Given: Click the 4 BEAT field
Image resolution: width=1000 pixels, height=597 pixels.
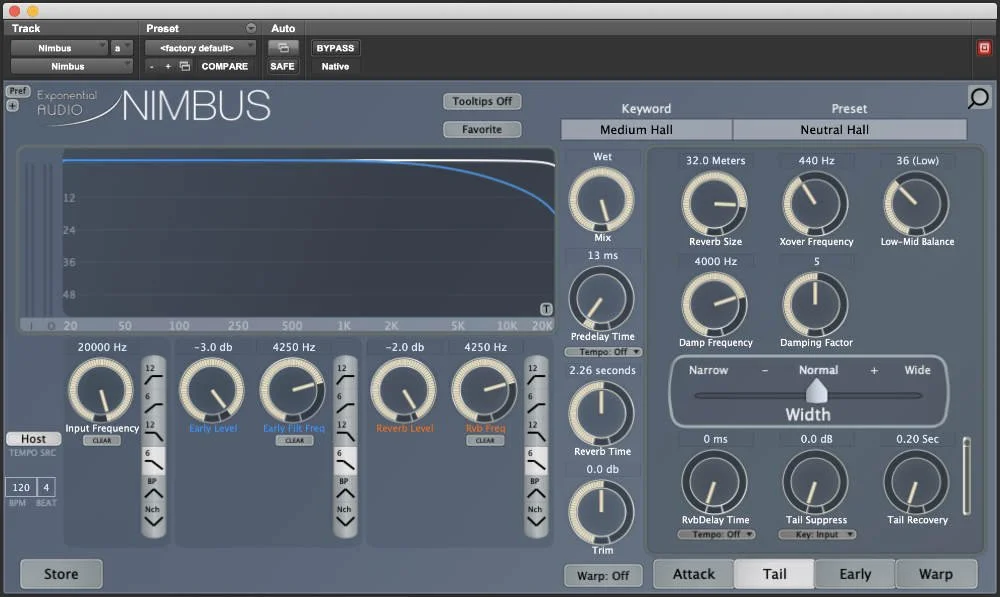Looking at the screenshot, I should tap(47, 487).
